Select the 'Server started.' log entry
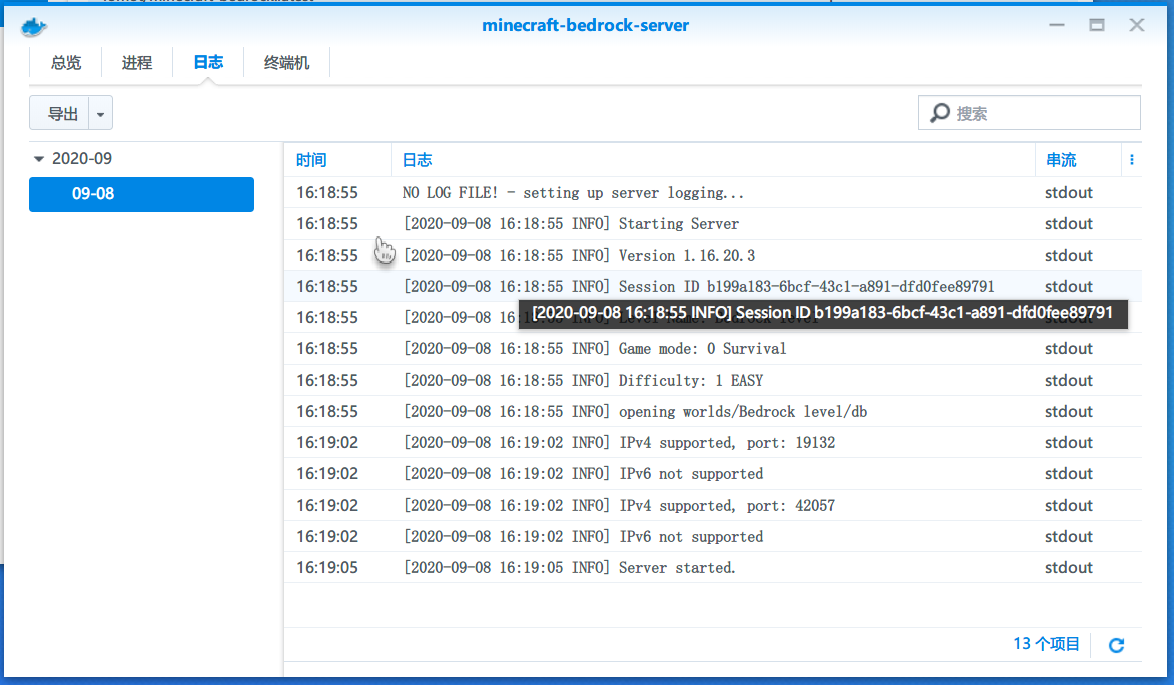1174x685 pixels. [713, 567]
